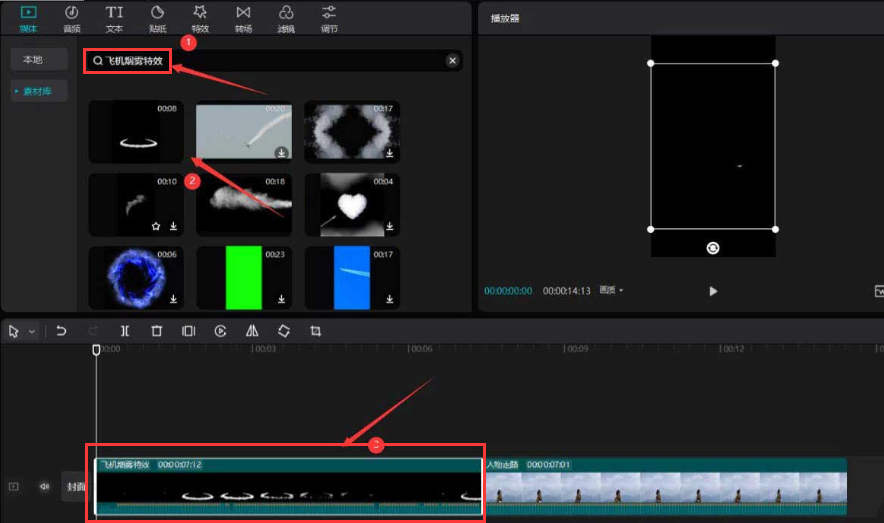
Task: Redo the last undone action
Action: coord(93,331)
